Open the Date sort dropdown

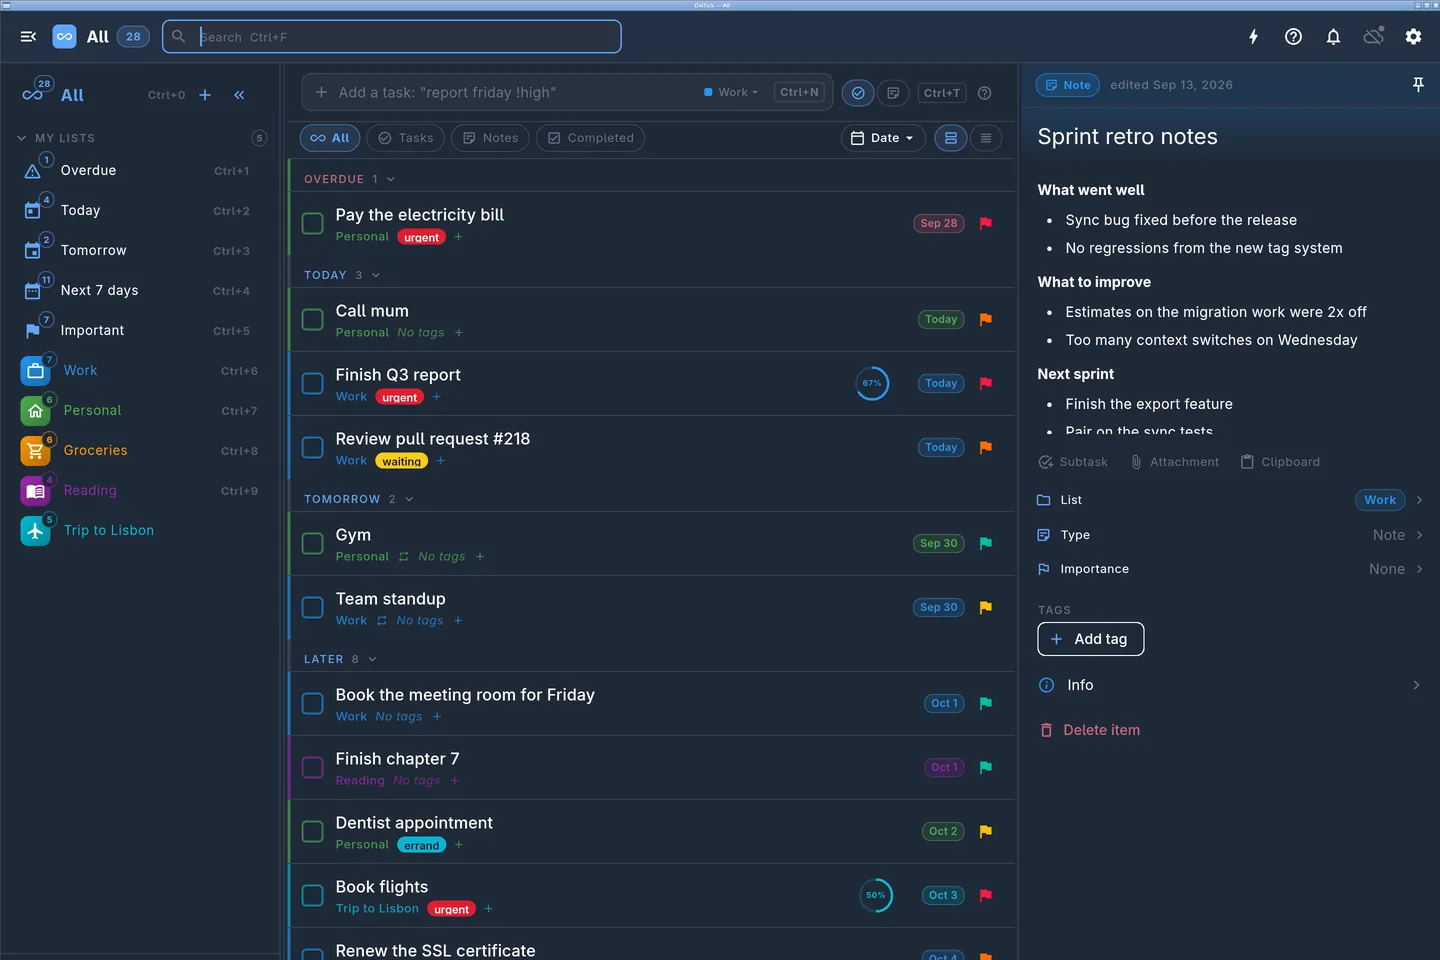883,138
